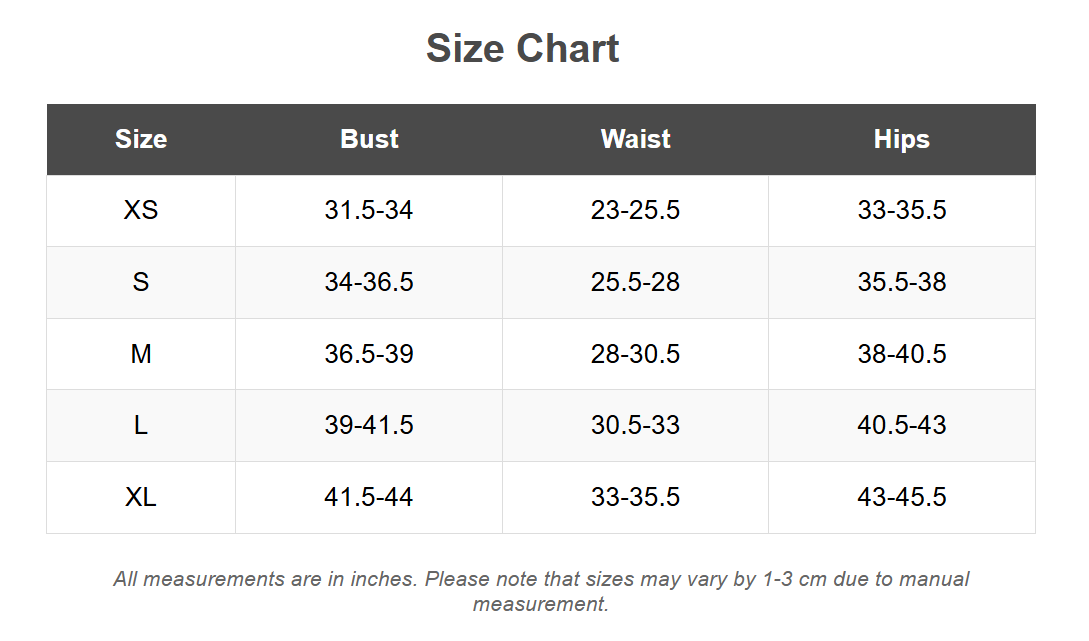Click S hips value 35.5-38

pos(901,282)
